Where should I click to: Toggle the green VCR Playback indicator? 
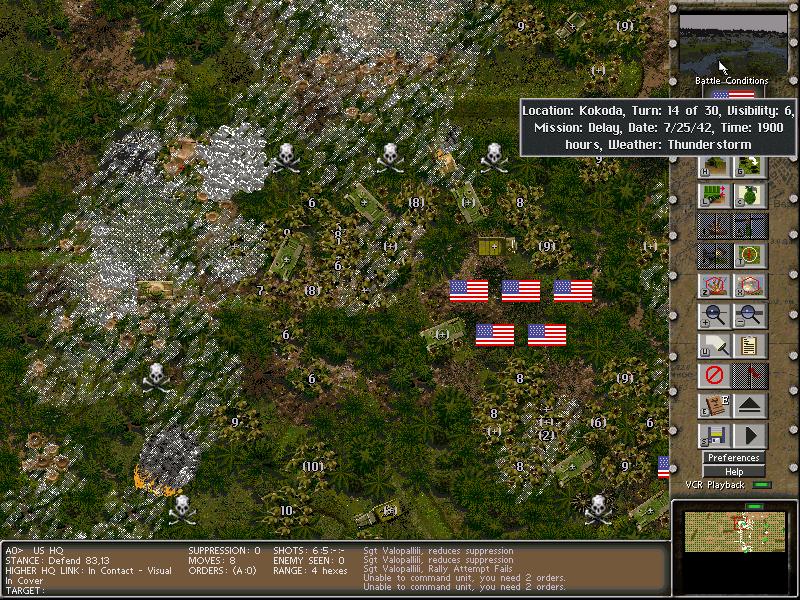click(x=762, y=484)
